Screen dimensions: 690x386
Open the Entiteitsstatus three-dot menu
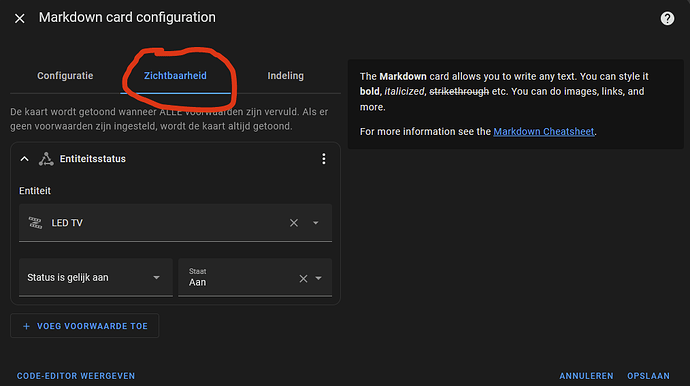[x=324, y=159]
